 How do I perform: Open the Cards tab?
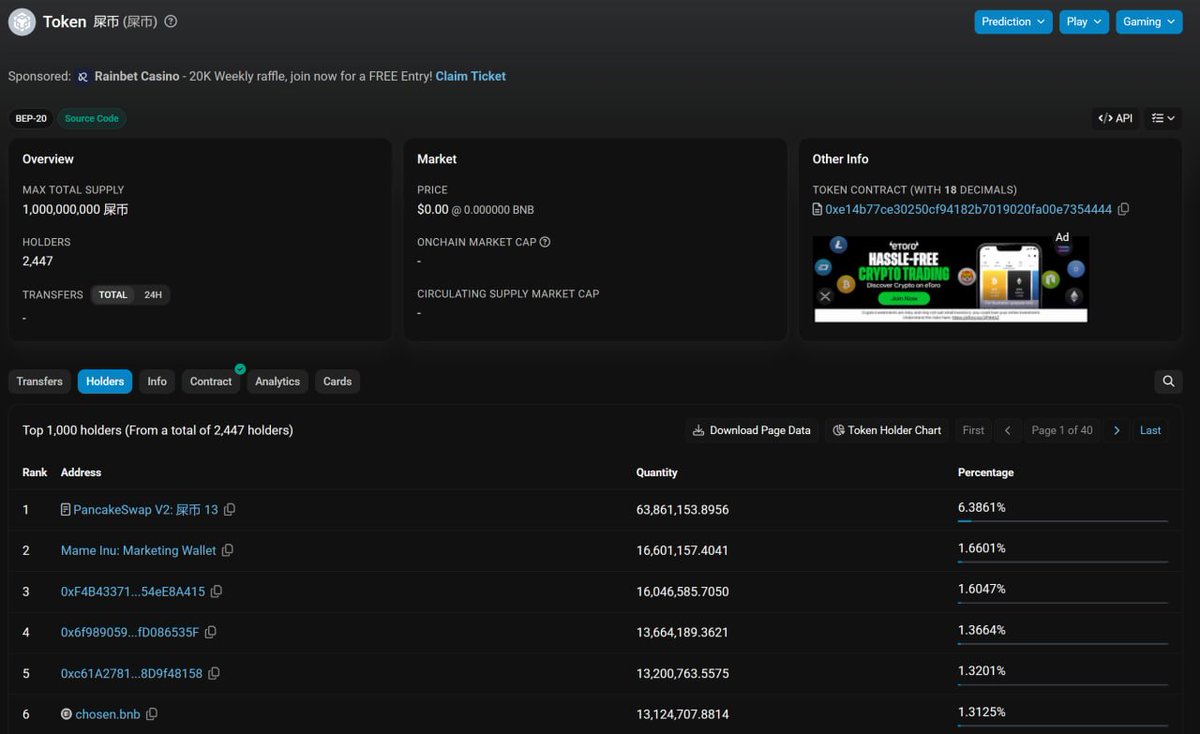pos(337,381)
